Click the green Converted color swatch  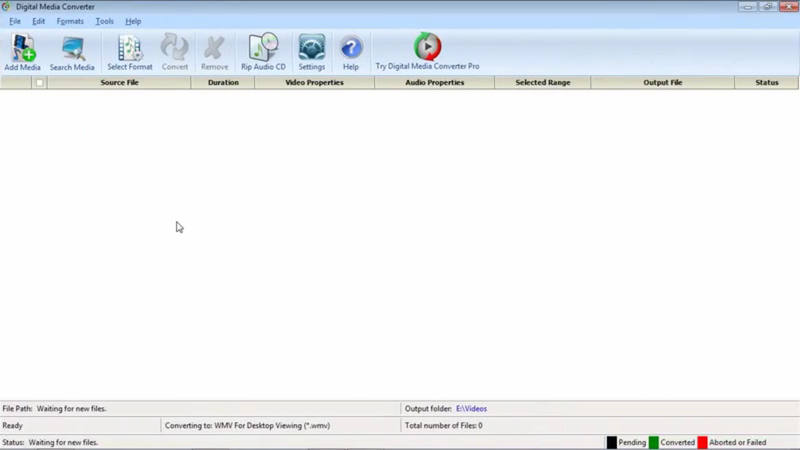654,442
